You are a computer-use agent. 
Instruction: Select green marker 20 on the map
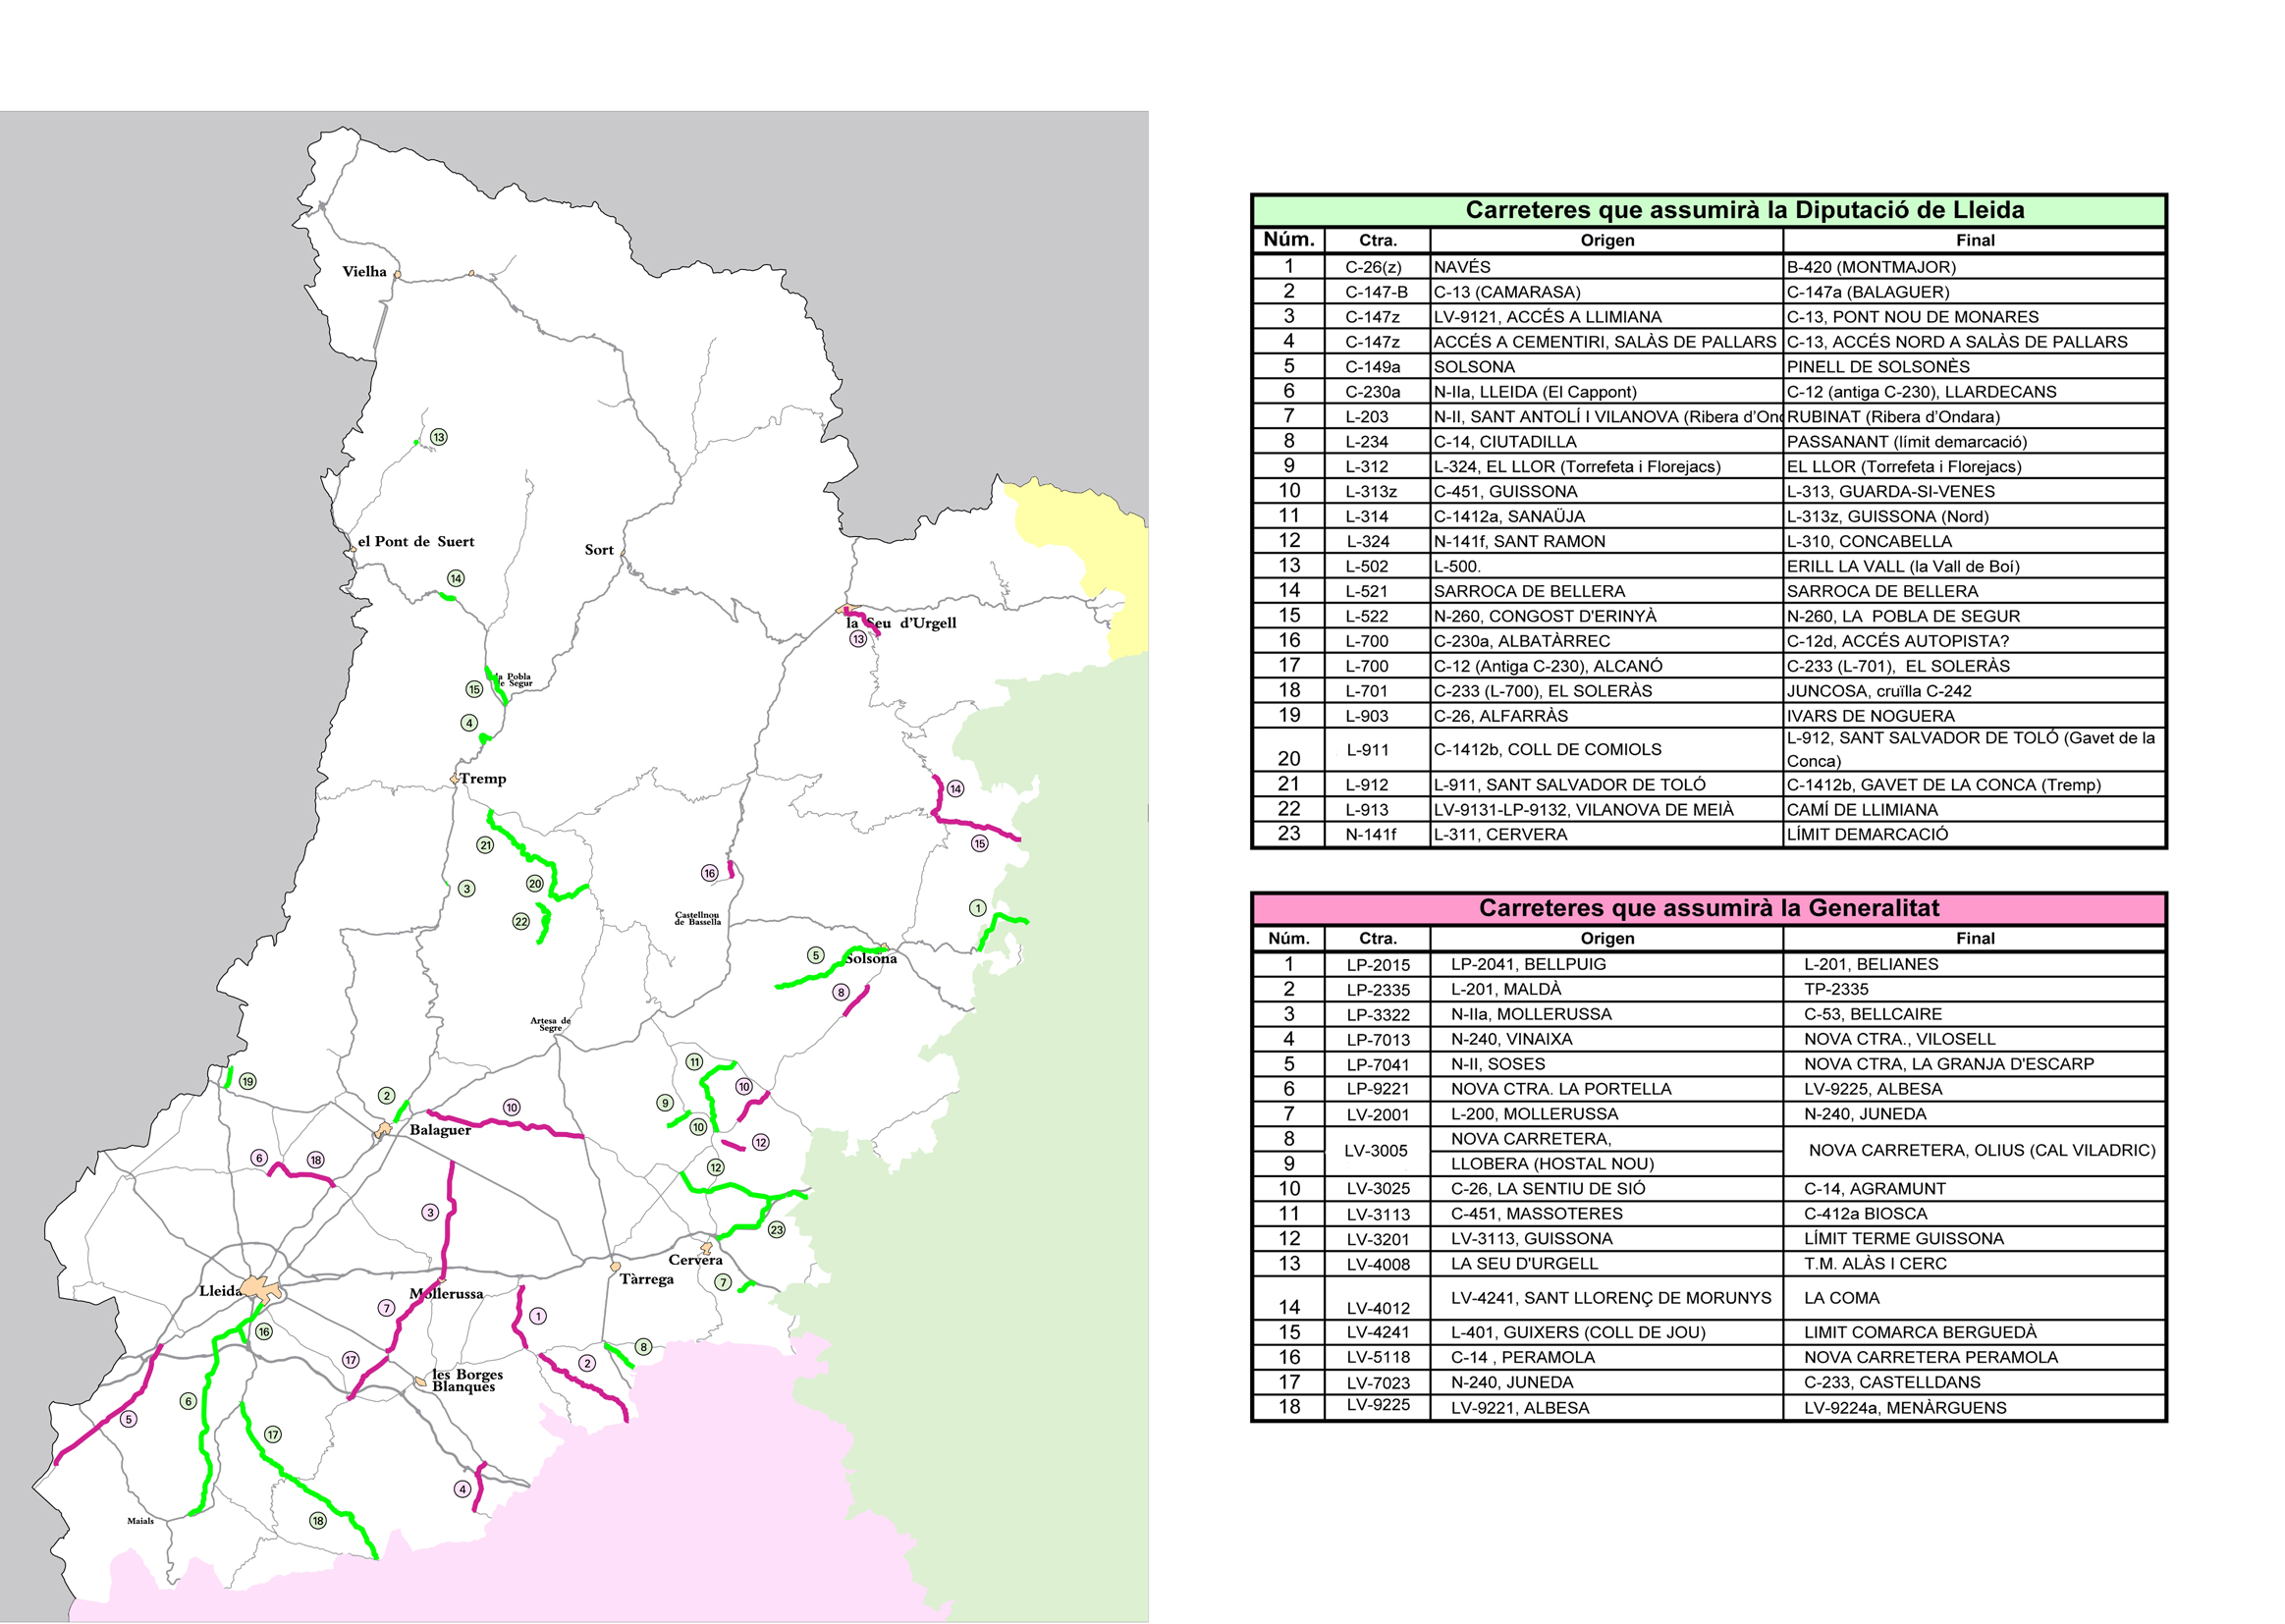(x=535, y=884)
